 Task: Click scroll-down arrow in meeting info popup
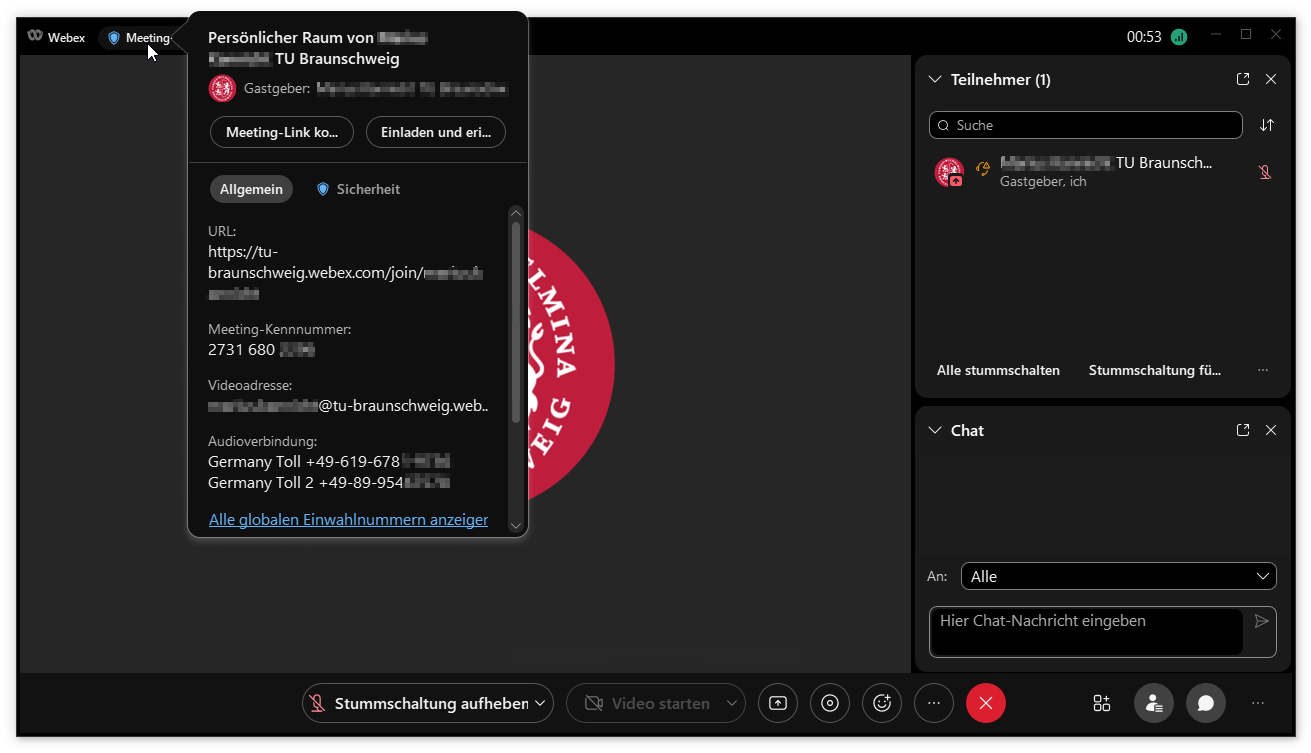point(516,525)
